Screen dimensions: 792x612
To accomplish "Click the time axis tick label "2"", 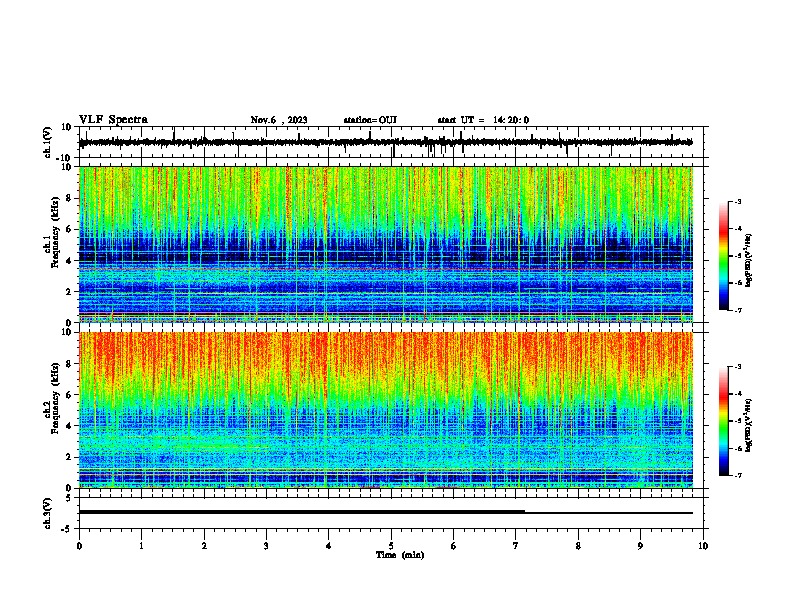I will point(204,546).
